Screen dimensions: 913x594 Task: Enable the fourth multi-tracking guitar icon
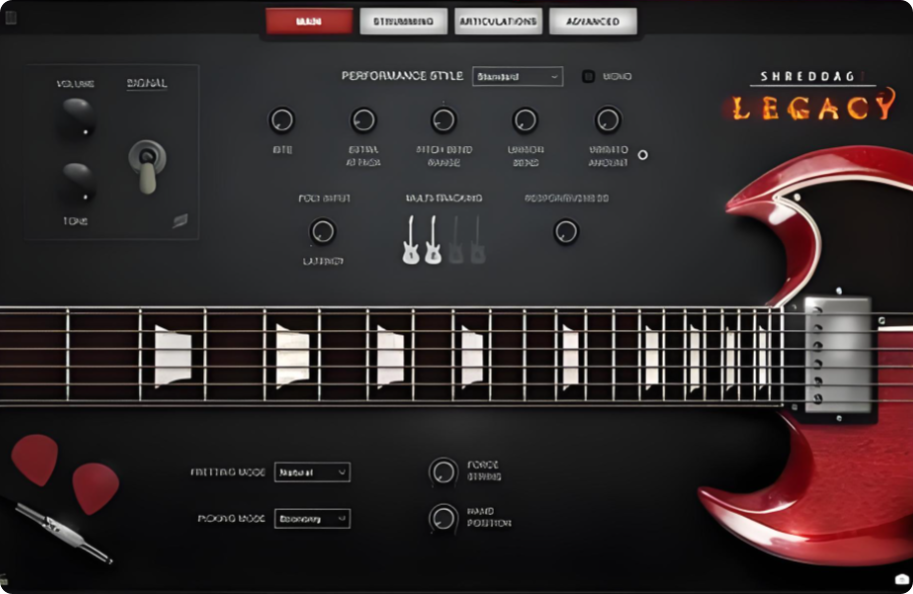coord(477,240)
